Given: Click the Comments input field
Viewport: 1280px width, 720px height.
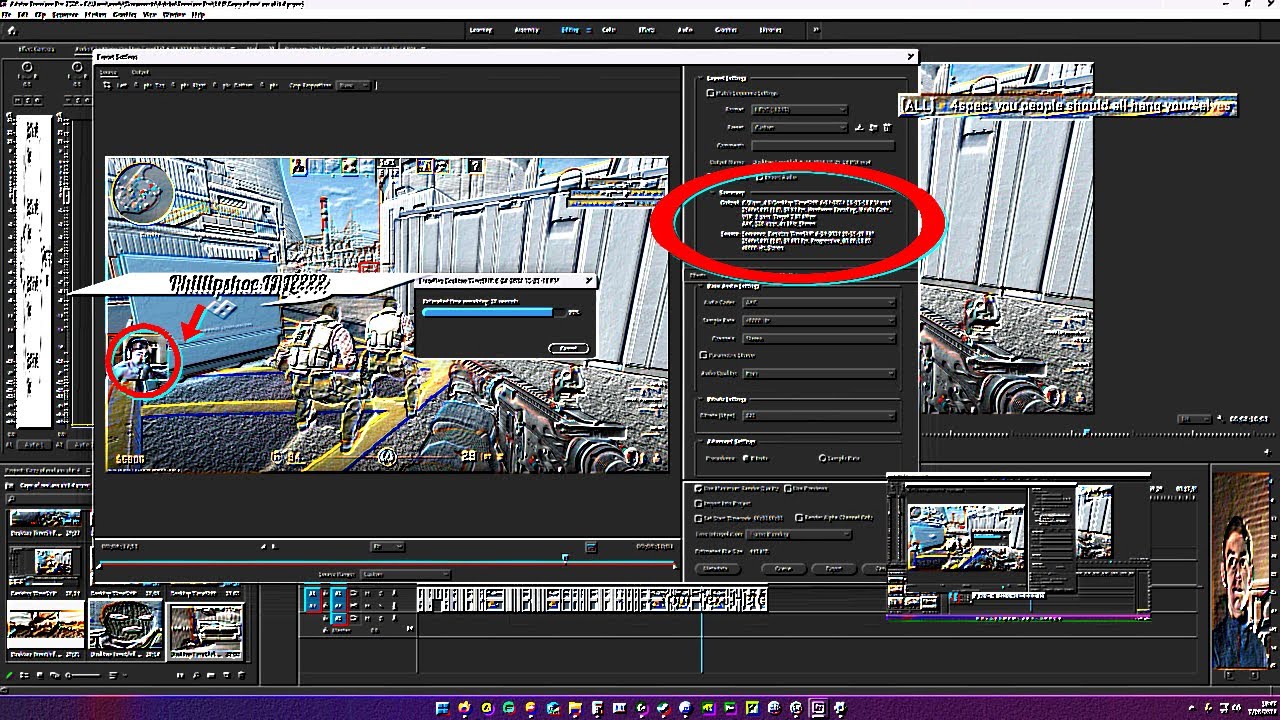Looking at the screenshot, I should (x=822, y=145).
